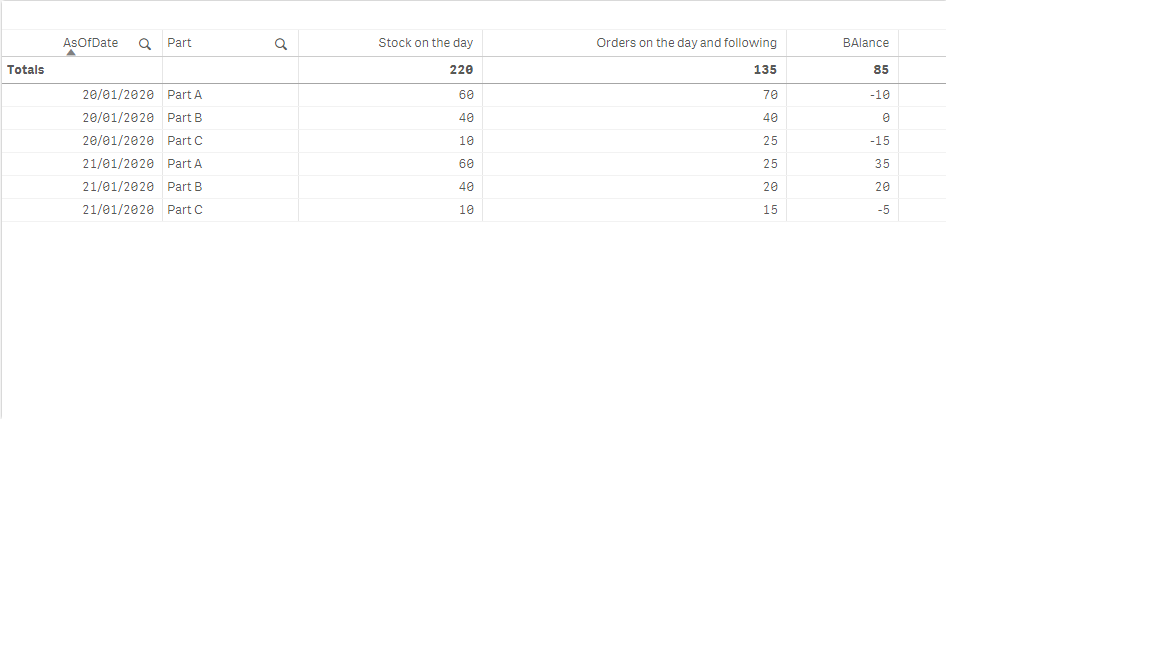Click the AsOfDate column header
The height and width of the screenshot is (648, 1152).
coord(90,42)
